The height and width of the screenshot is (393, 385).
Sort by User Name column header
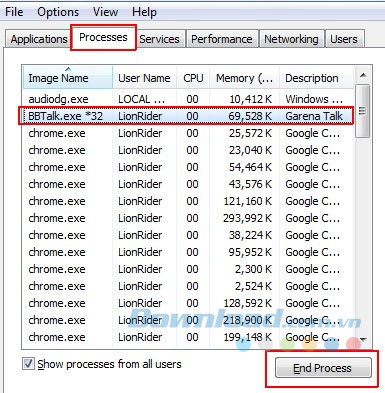(x=144, y=78)
